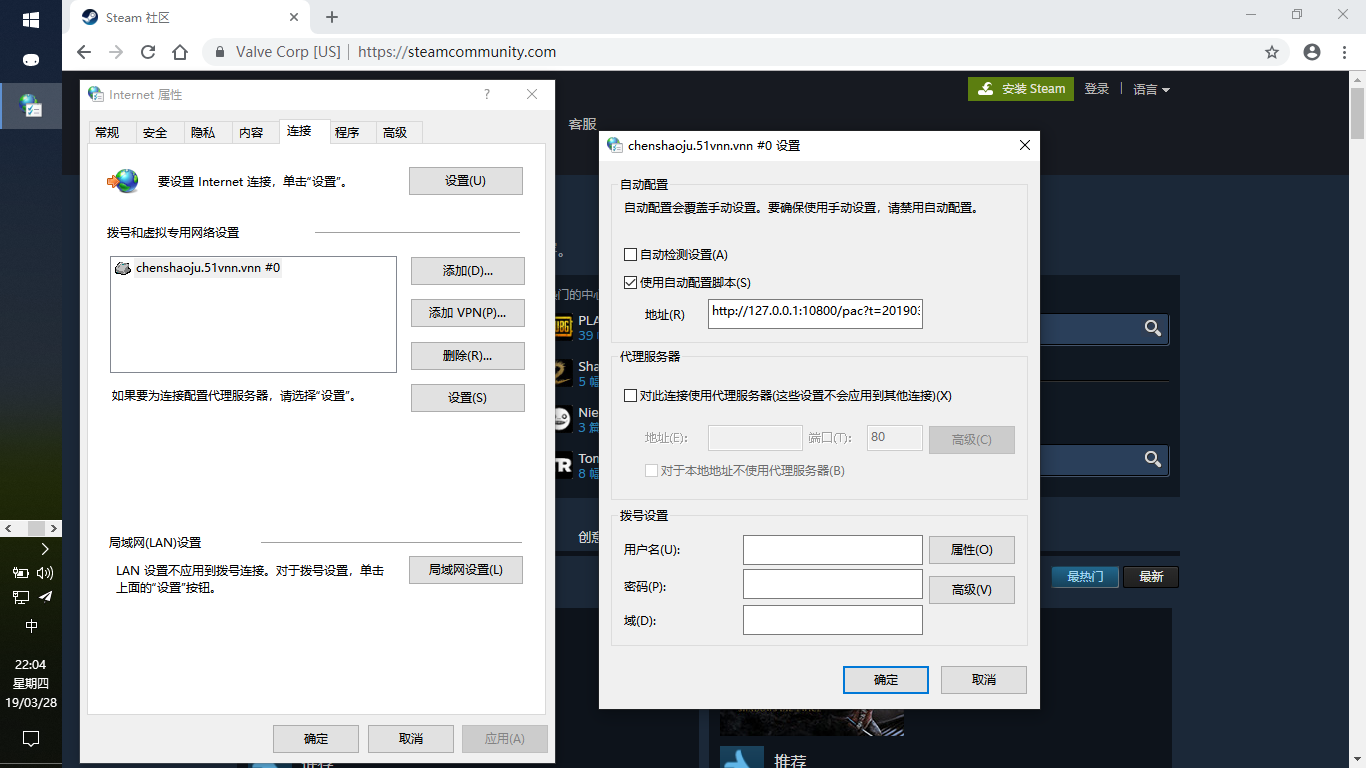
Task: Click the 局域网设置(L) button
Action: [466, 569]
